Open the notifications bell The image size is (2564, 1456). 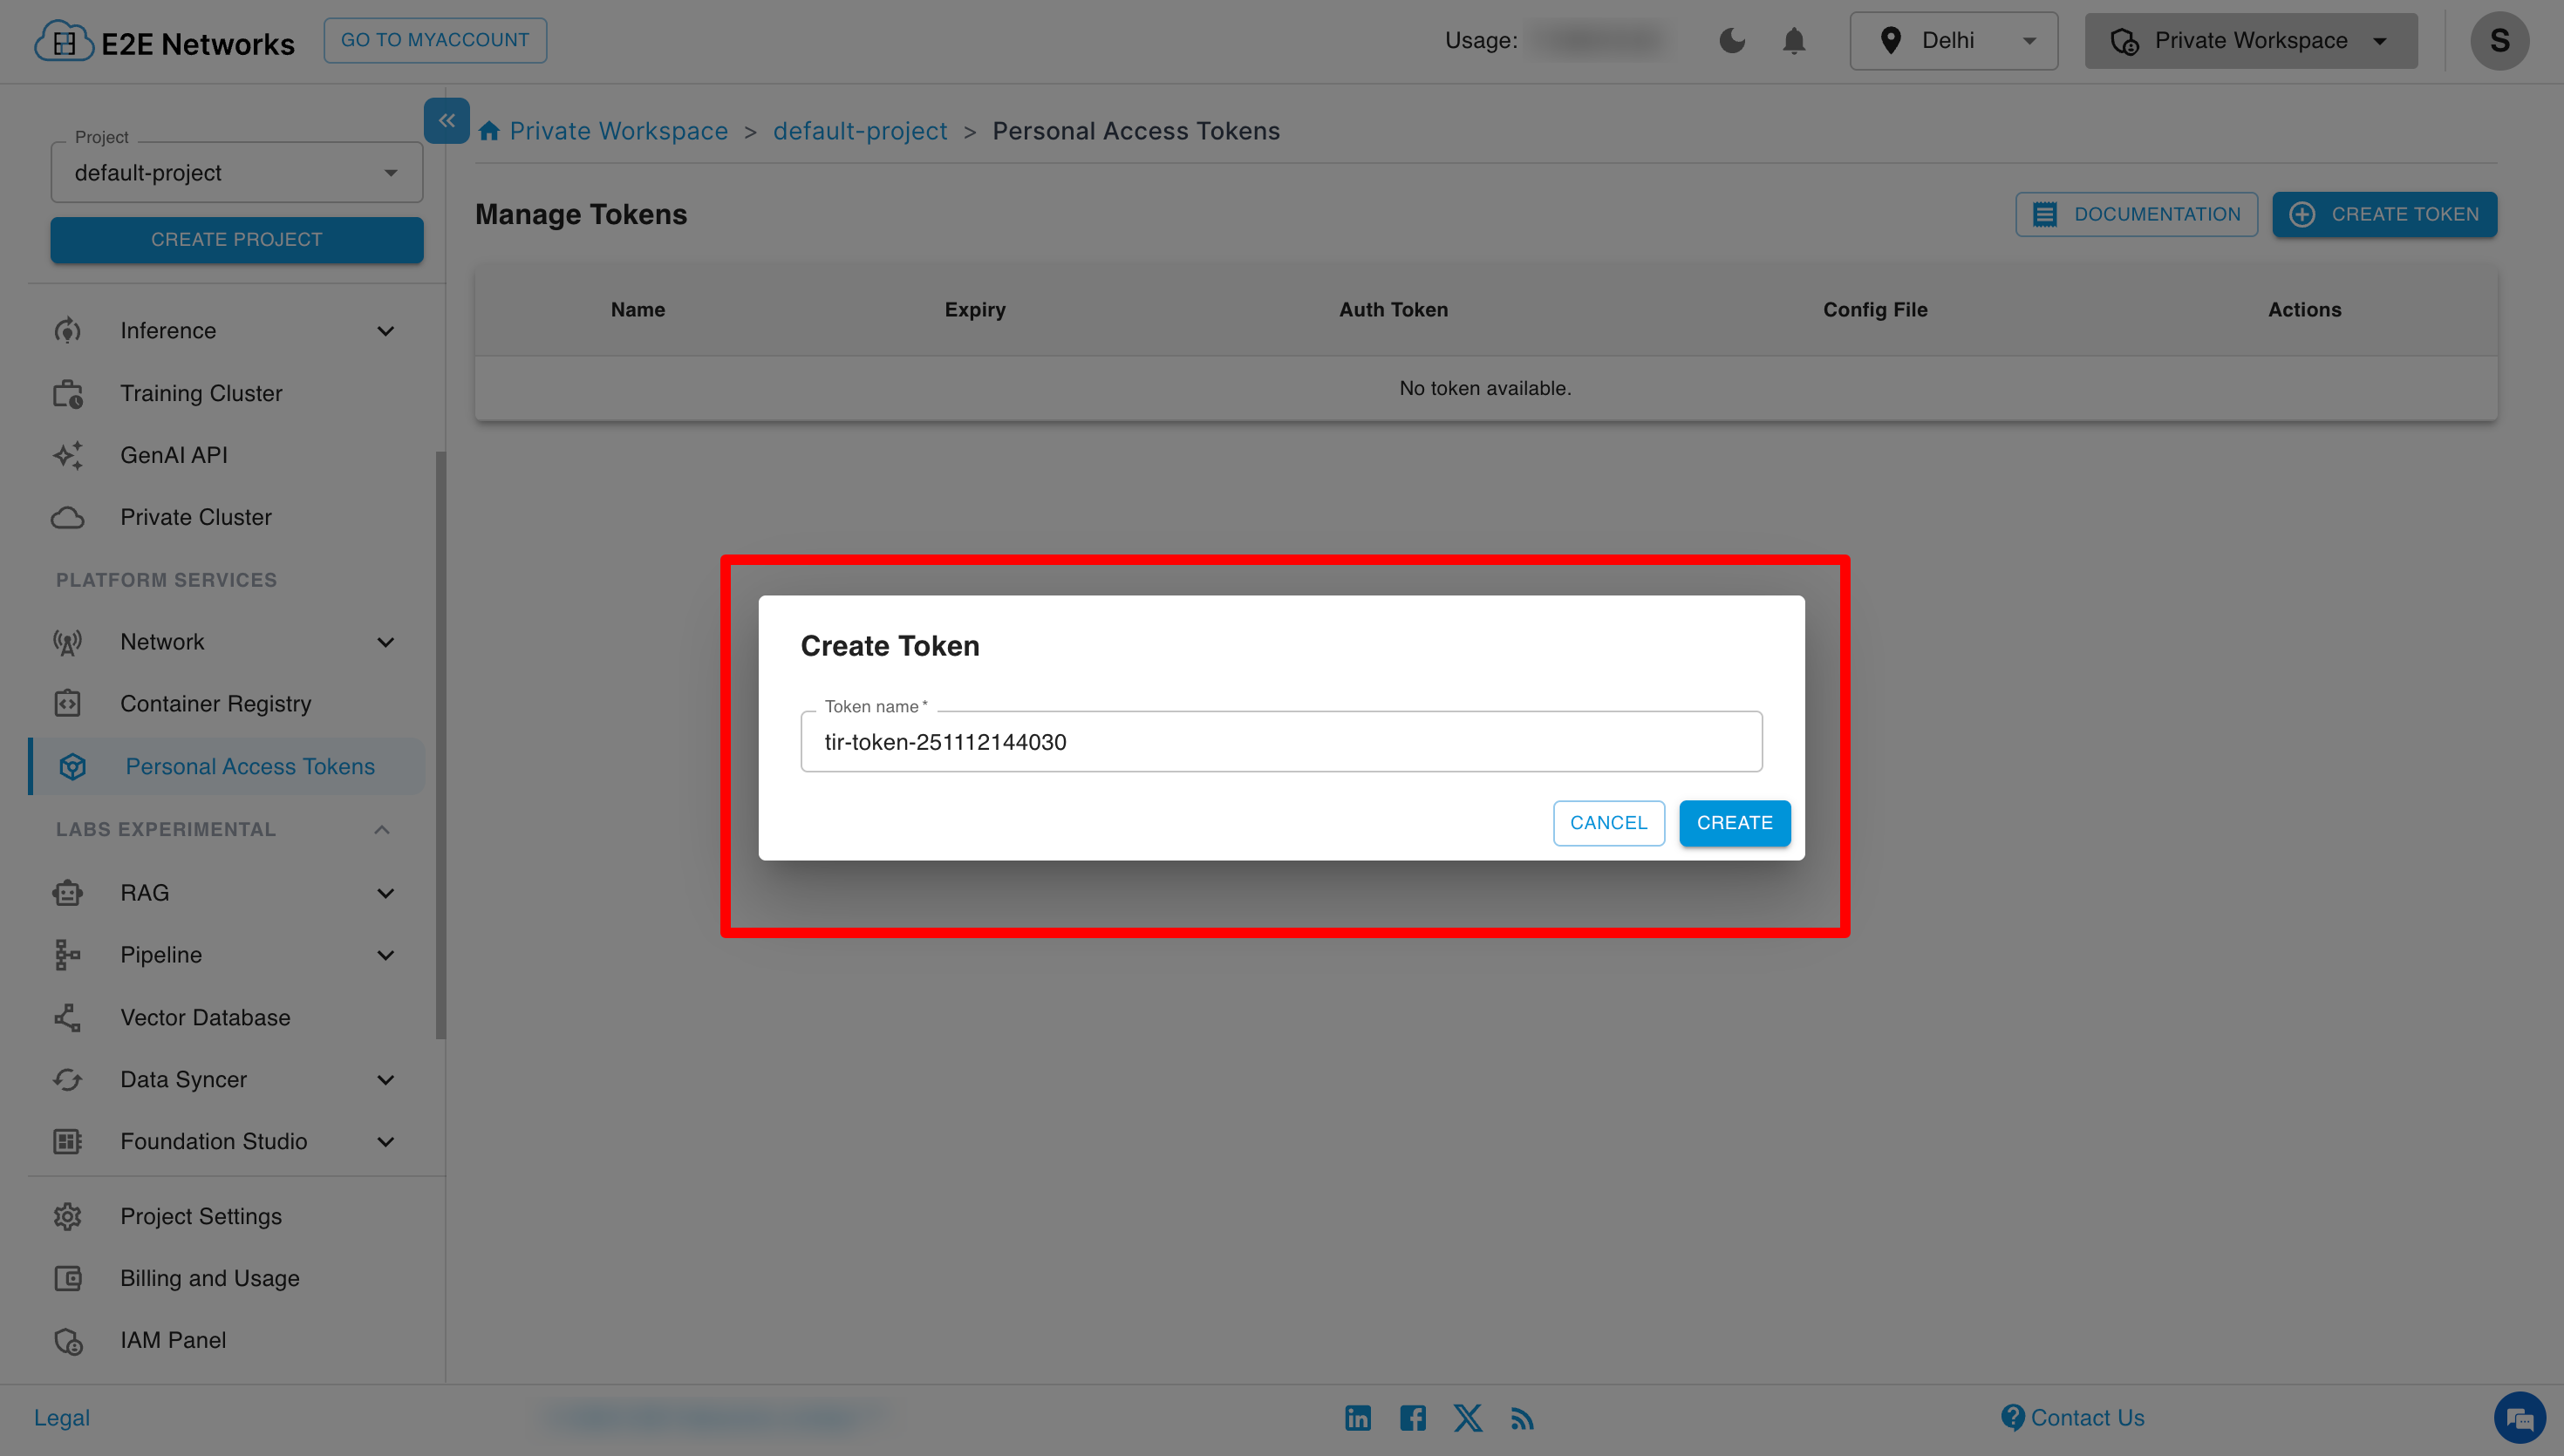click(x=1794, y=41)
